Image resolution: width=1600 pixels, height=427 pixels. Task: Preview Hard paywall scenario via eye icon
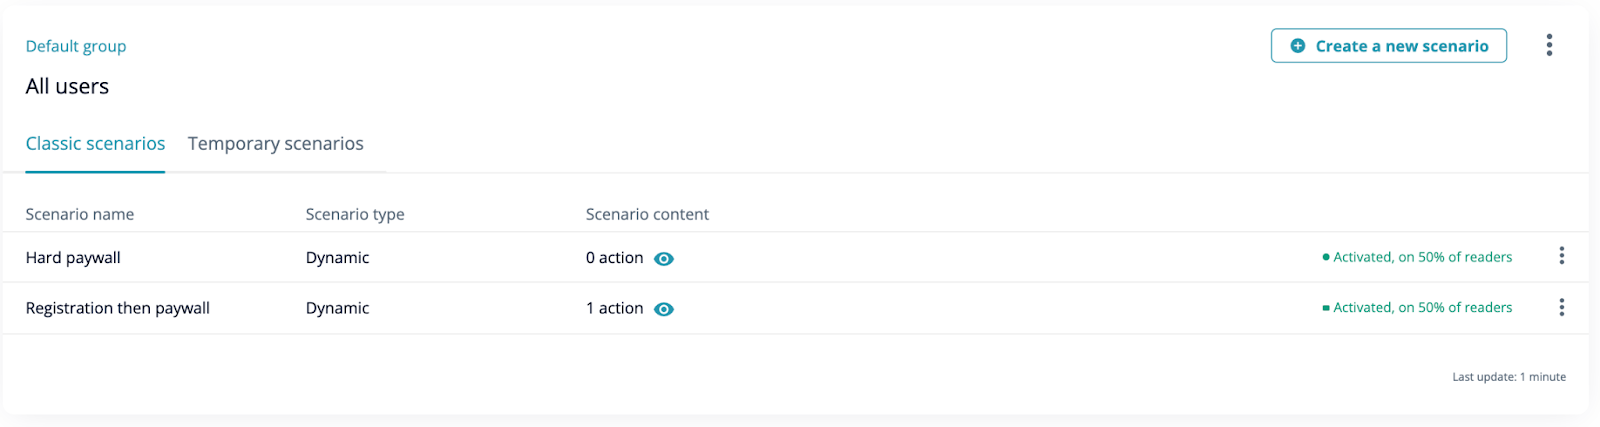(x=664, y=259)
